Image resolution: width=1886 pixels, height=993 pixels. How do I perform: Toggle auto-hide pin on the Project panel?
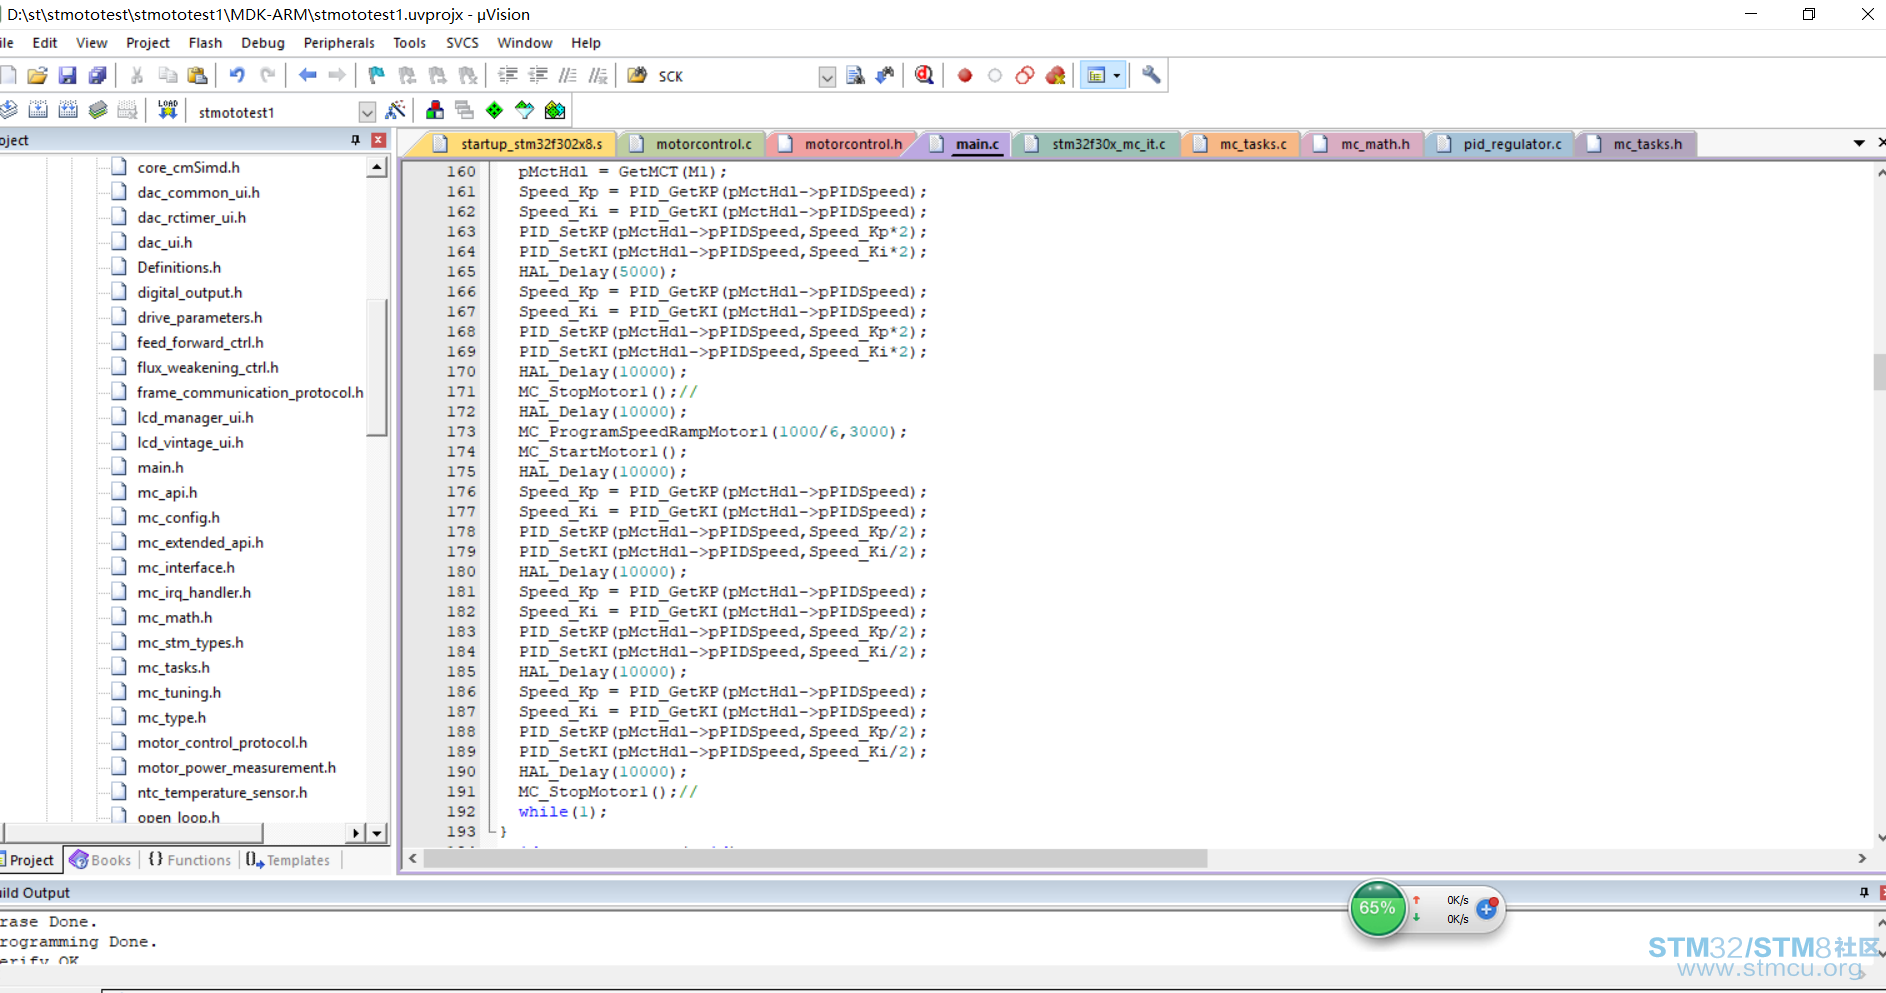[355, 140]
